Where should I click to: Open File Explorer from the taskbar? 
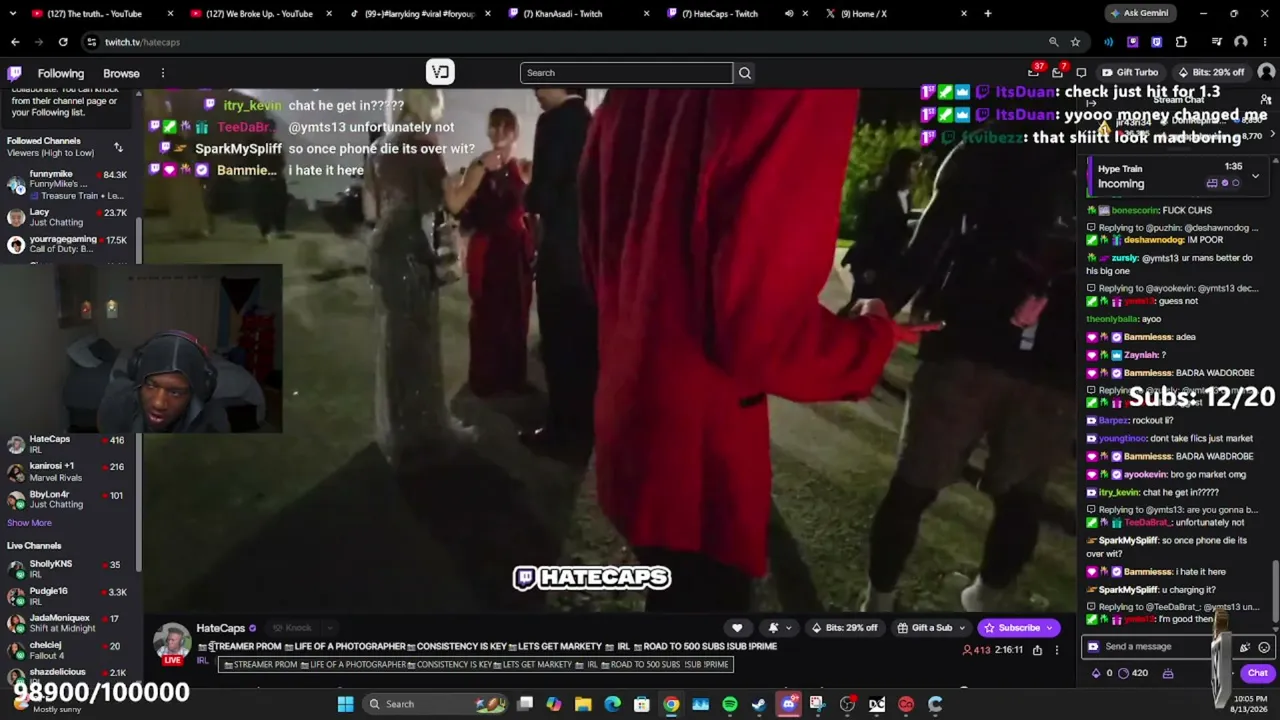[583, 704]
